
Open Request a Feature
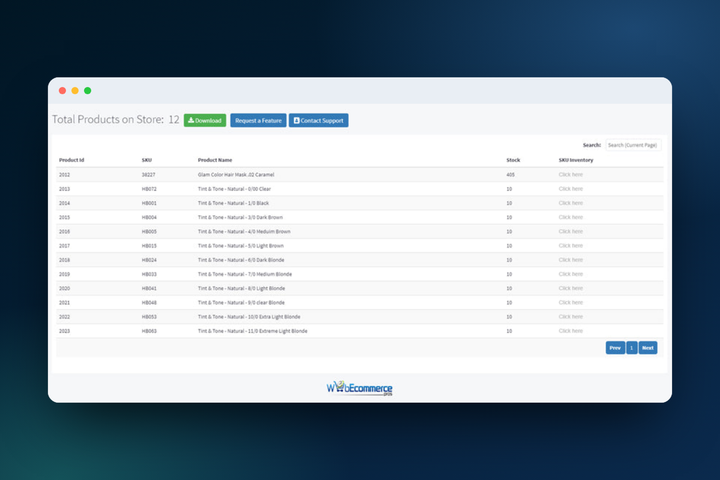coord(258,120)
